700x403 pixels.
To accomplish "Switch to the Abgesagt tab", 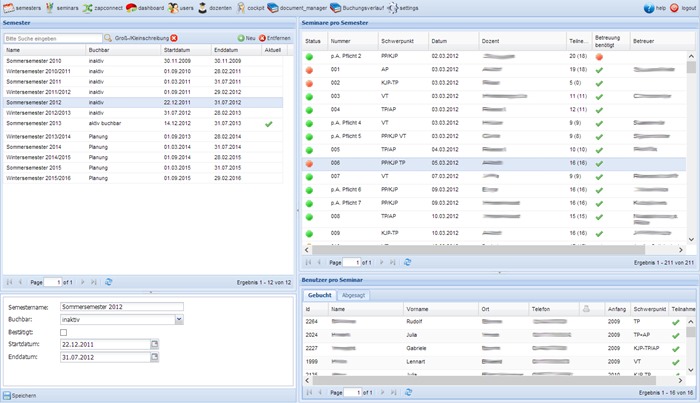I will [x=353, y=295].
